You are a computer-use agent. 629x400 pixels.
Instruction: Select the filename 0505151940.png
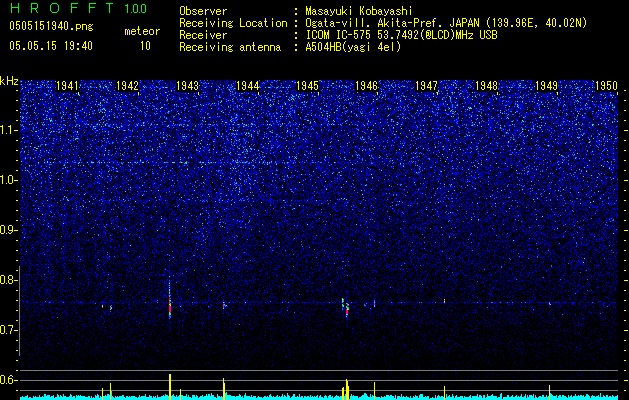click(51, 27)
